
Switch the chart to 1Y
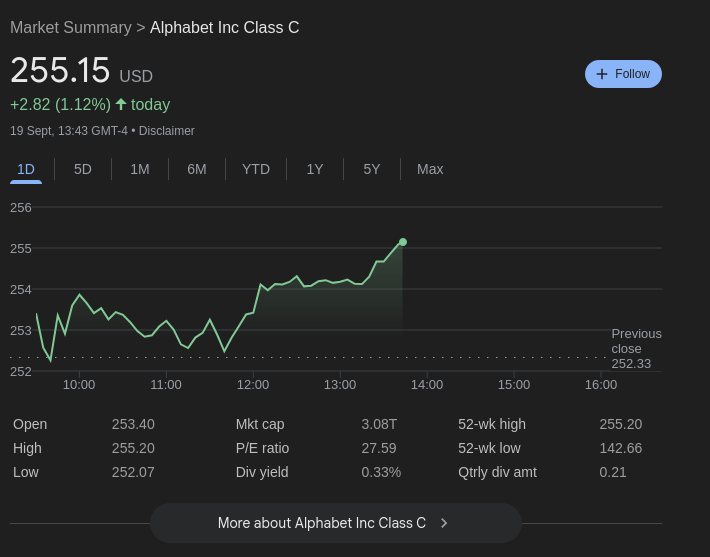coord(315,169)
